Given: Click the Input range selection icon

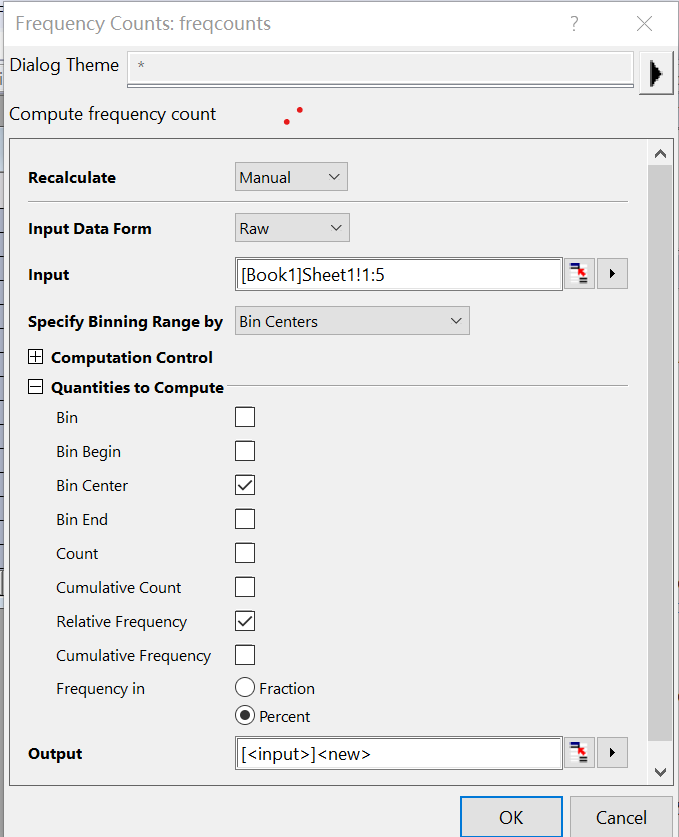Looking at the screenshot, I should (579, 274).
